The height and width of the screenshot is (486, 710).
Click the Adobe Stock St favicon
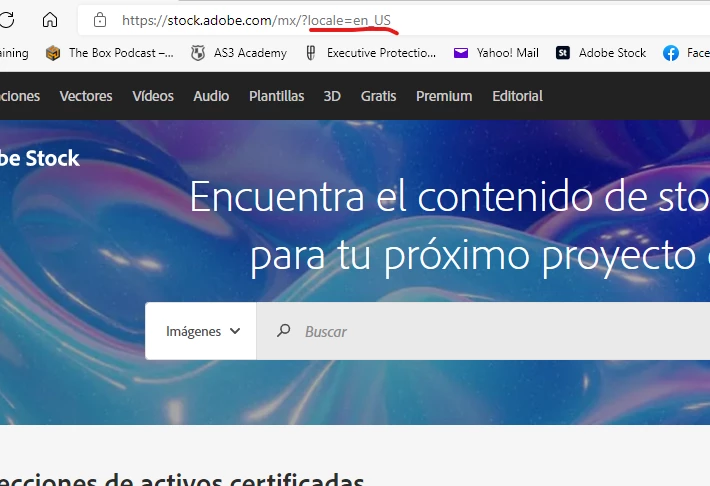[x=563, y=53]
